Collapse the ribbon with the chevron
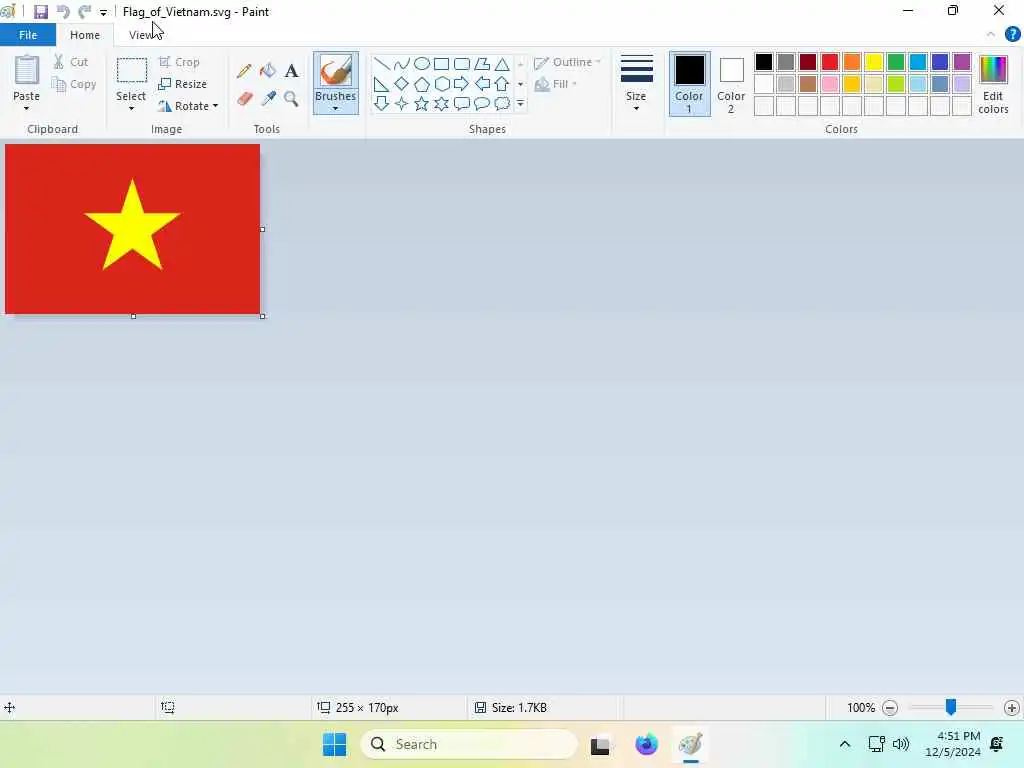The height and width of the screenshot is (768, 1024). pyautogui.click(x=991, y=35)
